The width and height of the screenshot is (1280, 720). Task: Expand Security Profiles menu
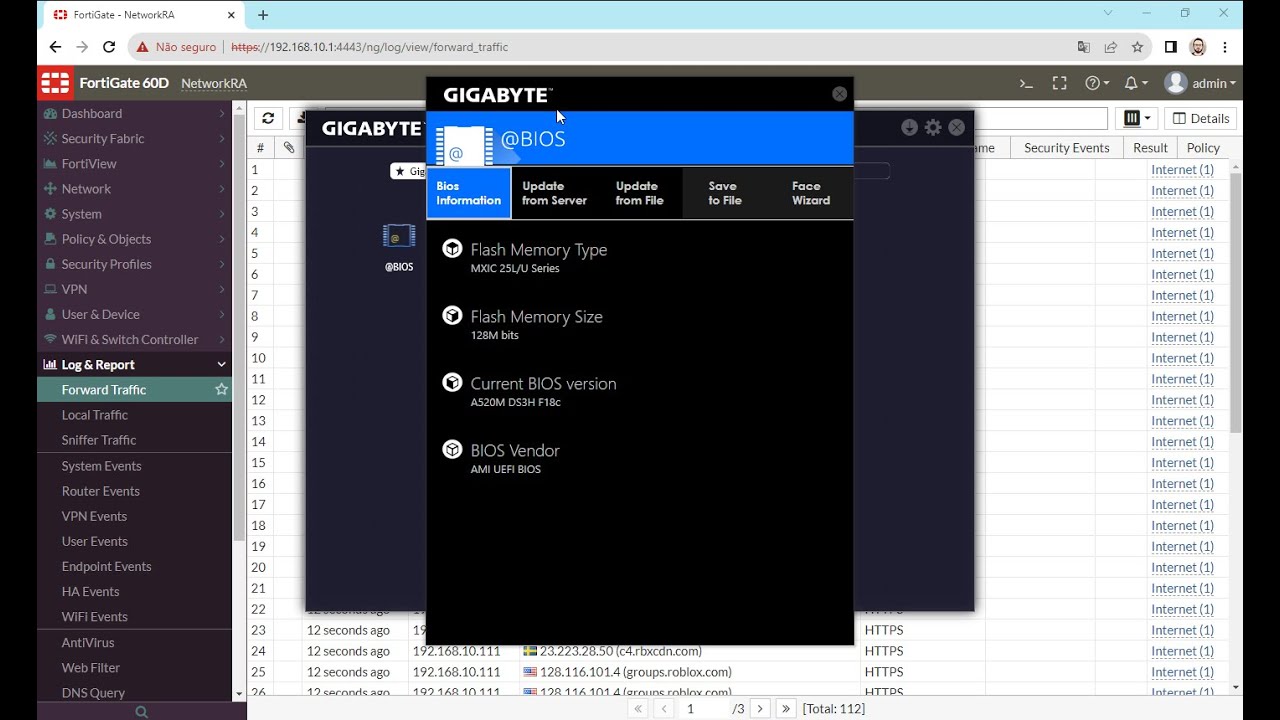[x=134, y=263]
